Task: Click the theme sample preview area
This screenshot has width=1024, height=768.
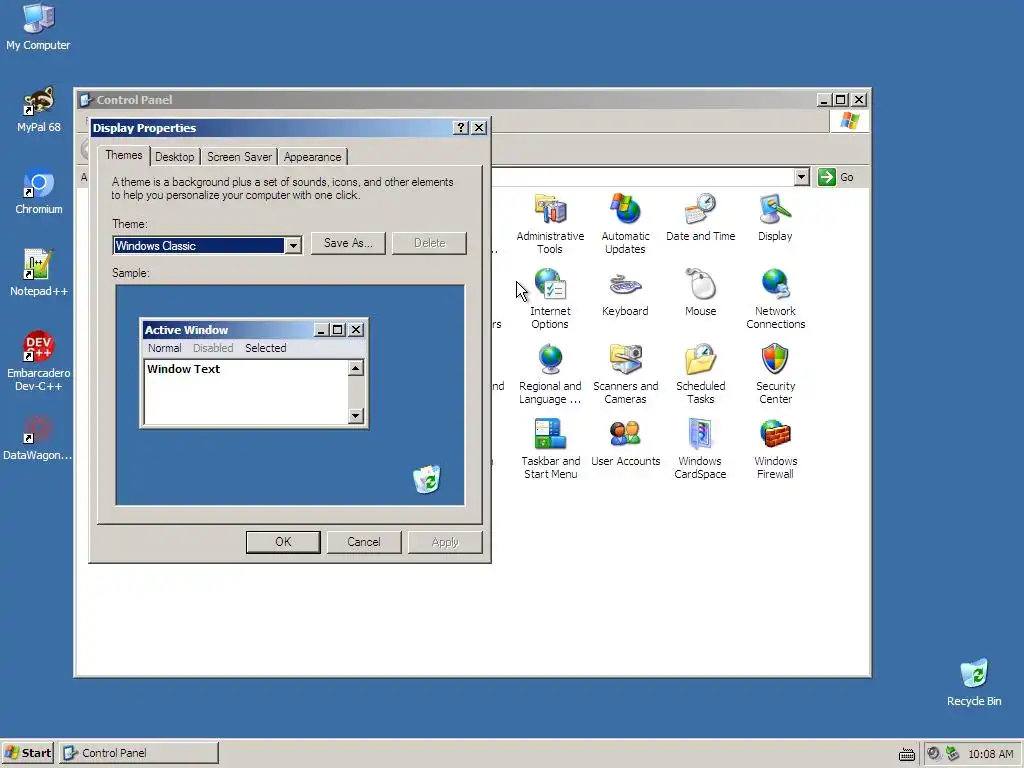Action: (x=290, y=394)
